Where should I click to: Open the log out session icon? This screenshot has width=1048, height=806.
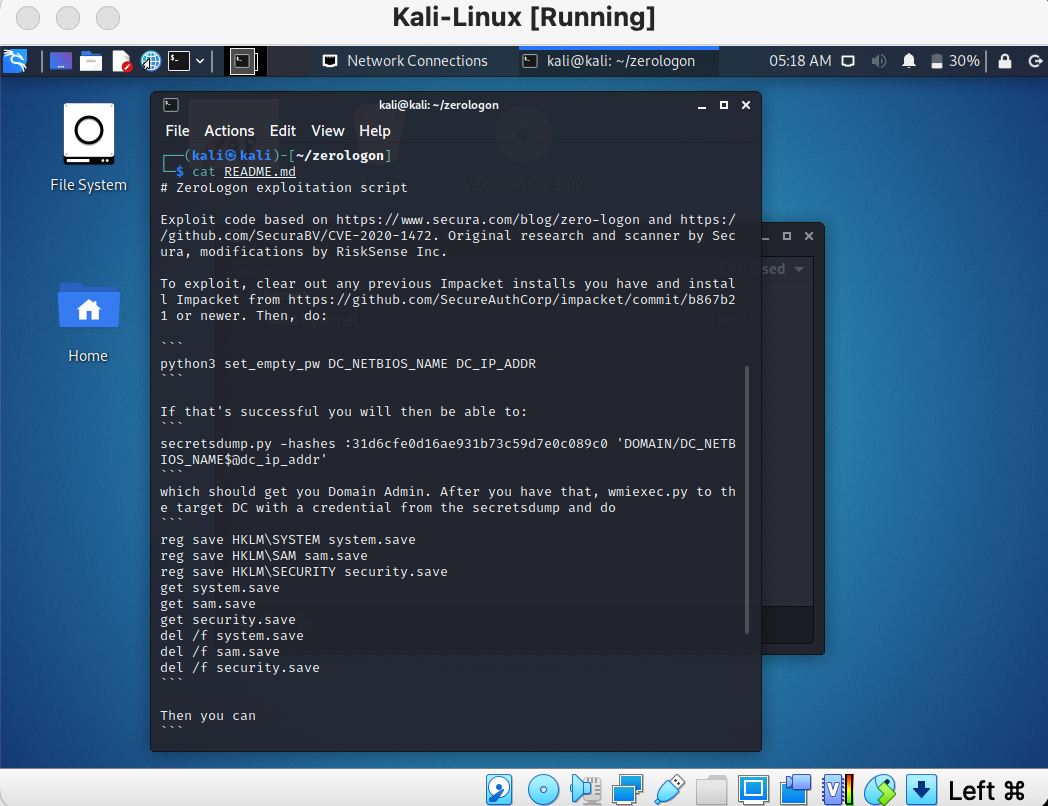coord(1035,61)
